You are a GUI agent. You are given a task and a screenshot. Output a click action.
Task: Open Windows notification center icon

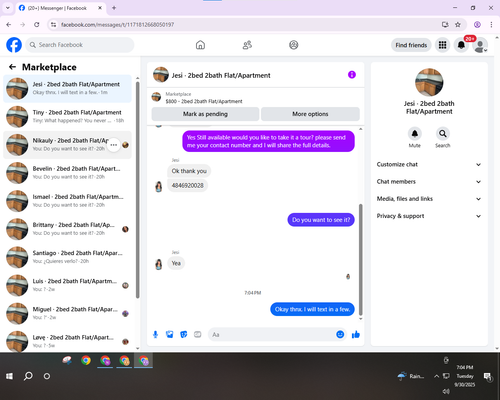[487, 376]
